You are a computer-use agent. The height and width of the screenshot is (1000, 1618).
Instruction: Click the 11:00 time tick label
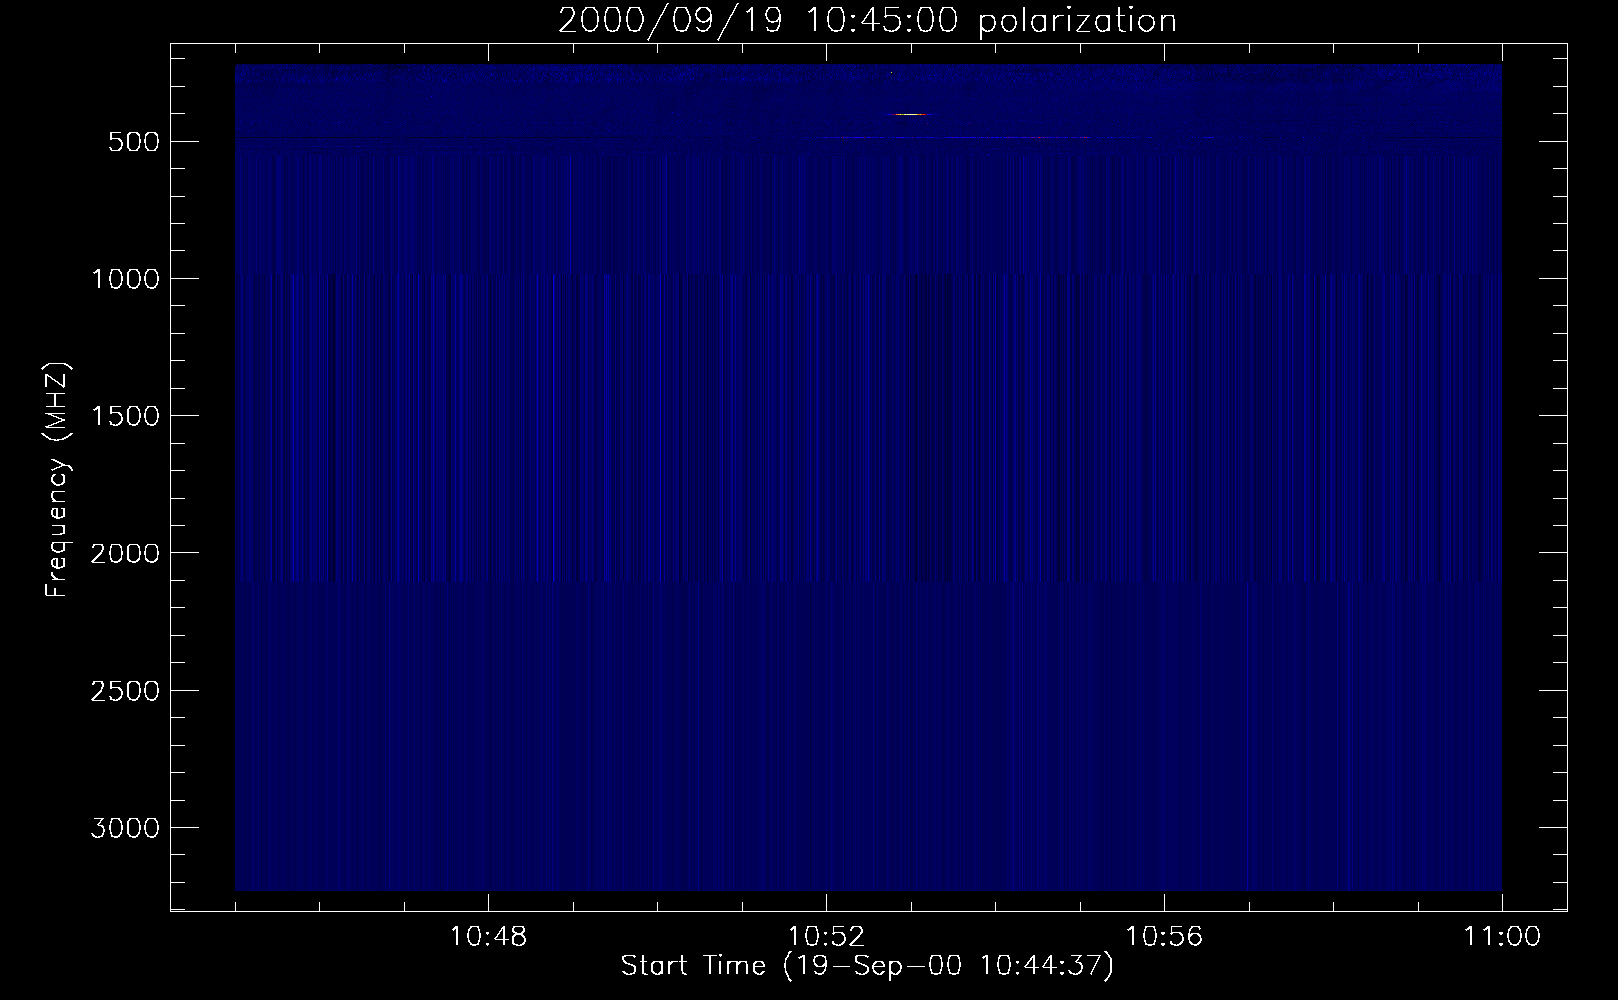pos(1501,937)
